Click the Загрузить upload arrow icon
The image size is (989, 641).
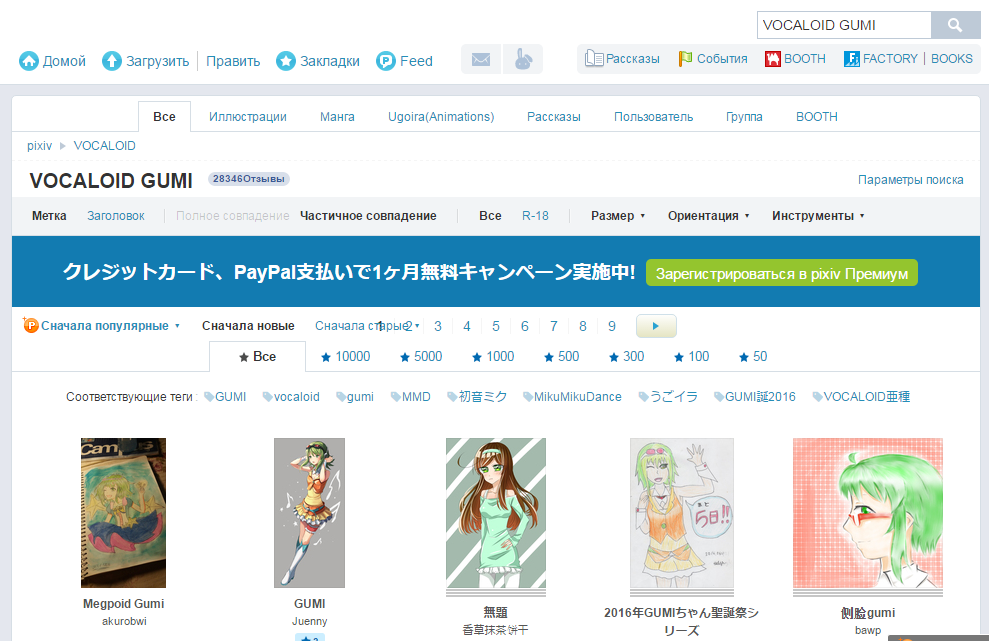(112, 61)
